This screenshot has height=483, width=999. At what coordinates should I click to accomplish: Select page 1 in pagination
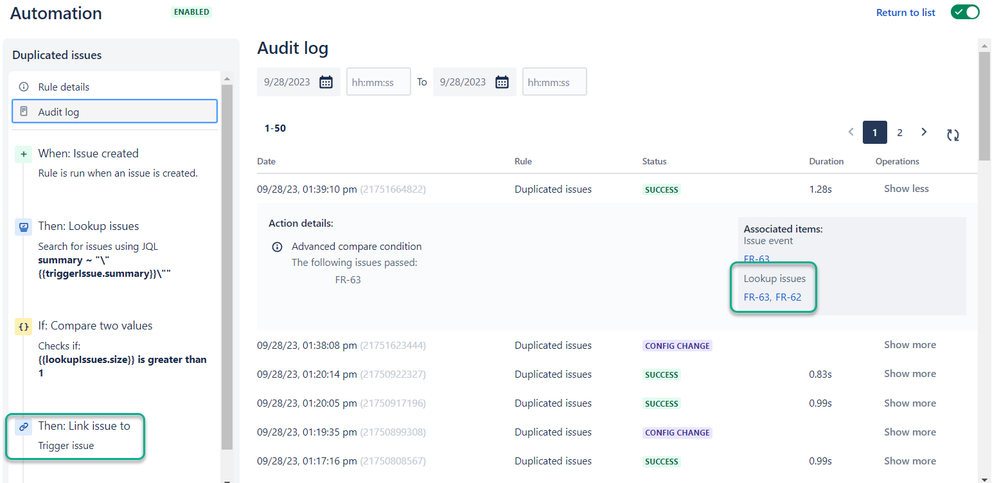pos(875,133)
